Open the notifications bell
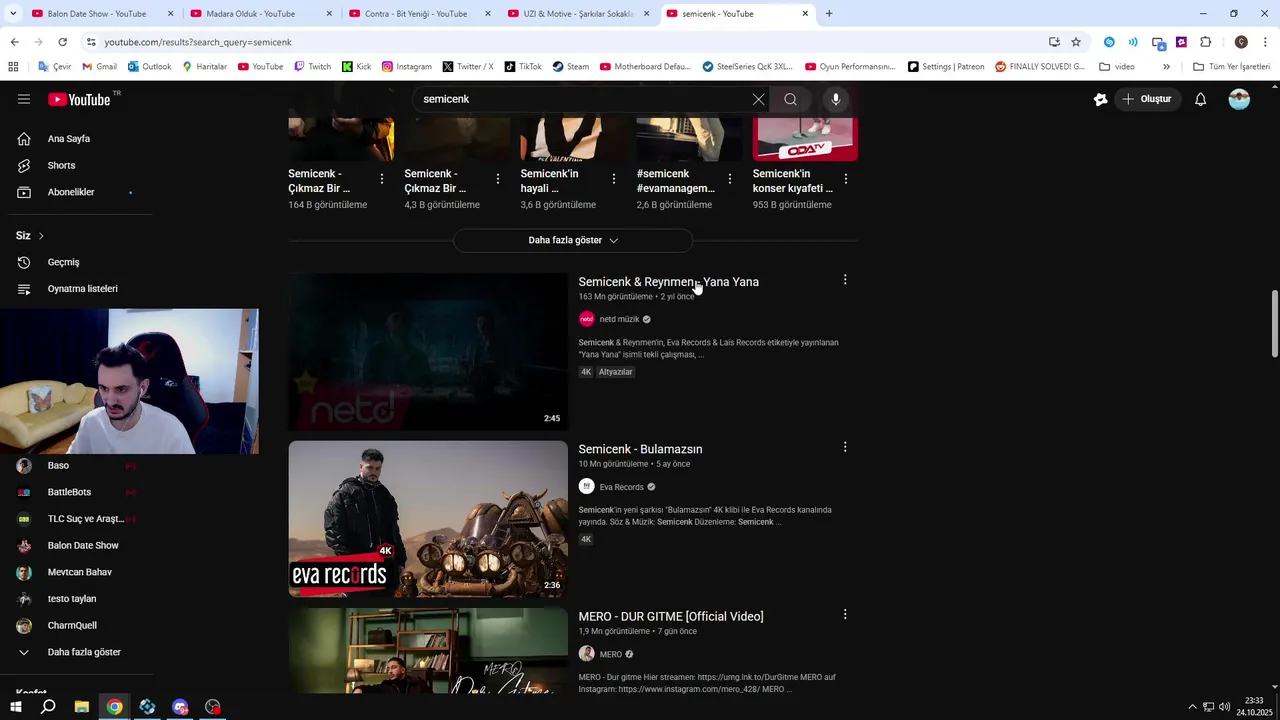This screenshot has width=1280, height=720. [x=1201, y=99]
